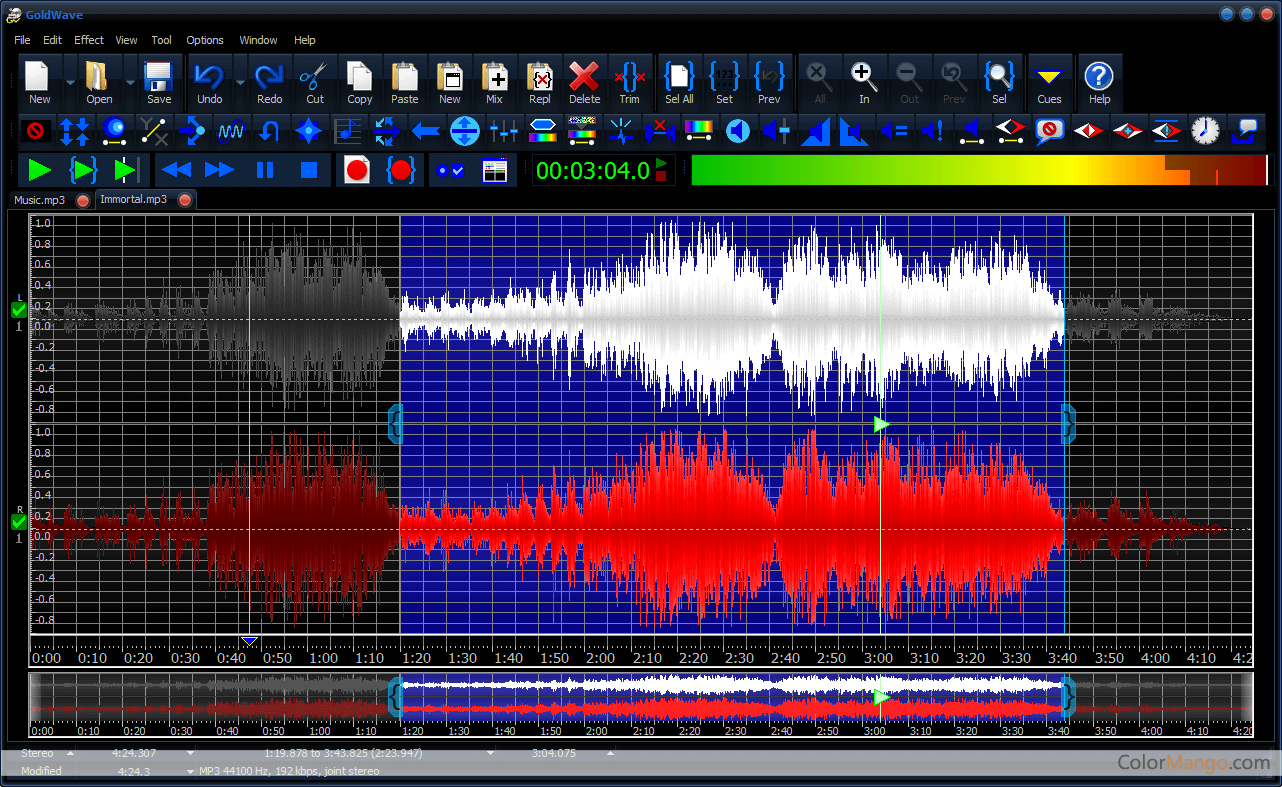Viewport: 1282px width, 787px height.
Task: Open the Equalizer effect with slider bars icon
Action: (x=504, y=131)
